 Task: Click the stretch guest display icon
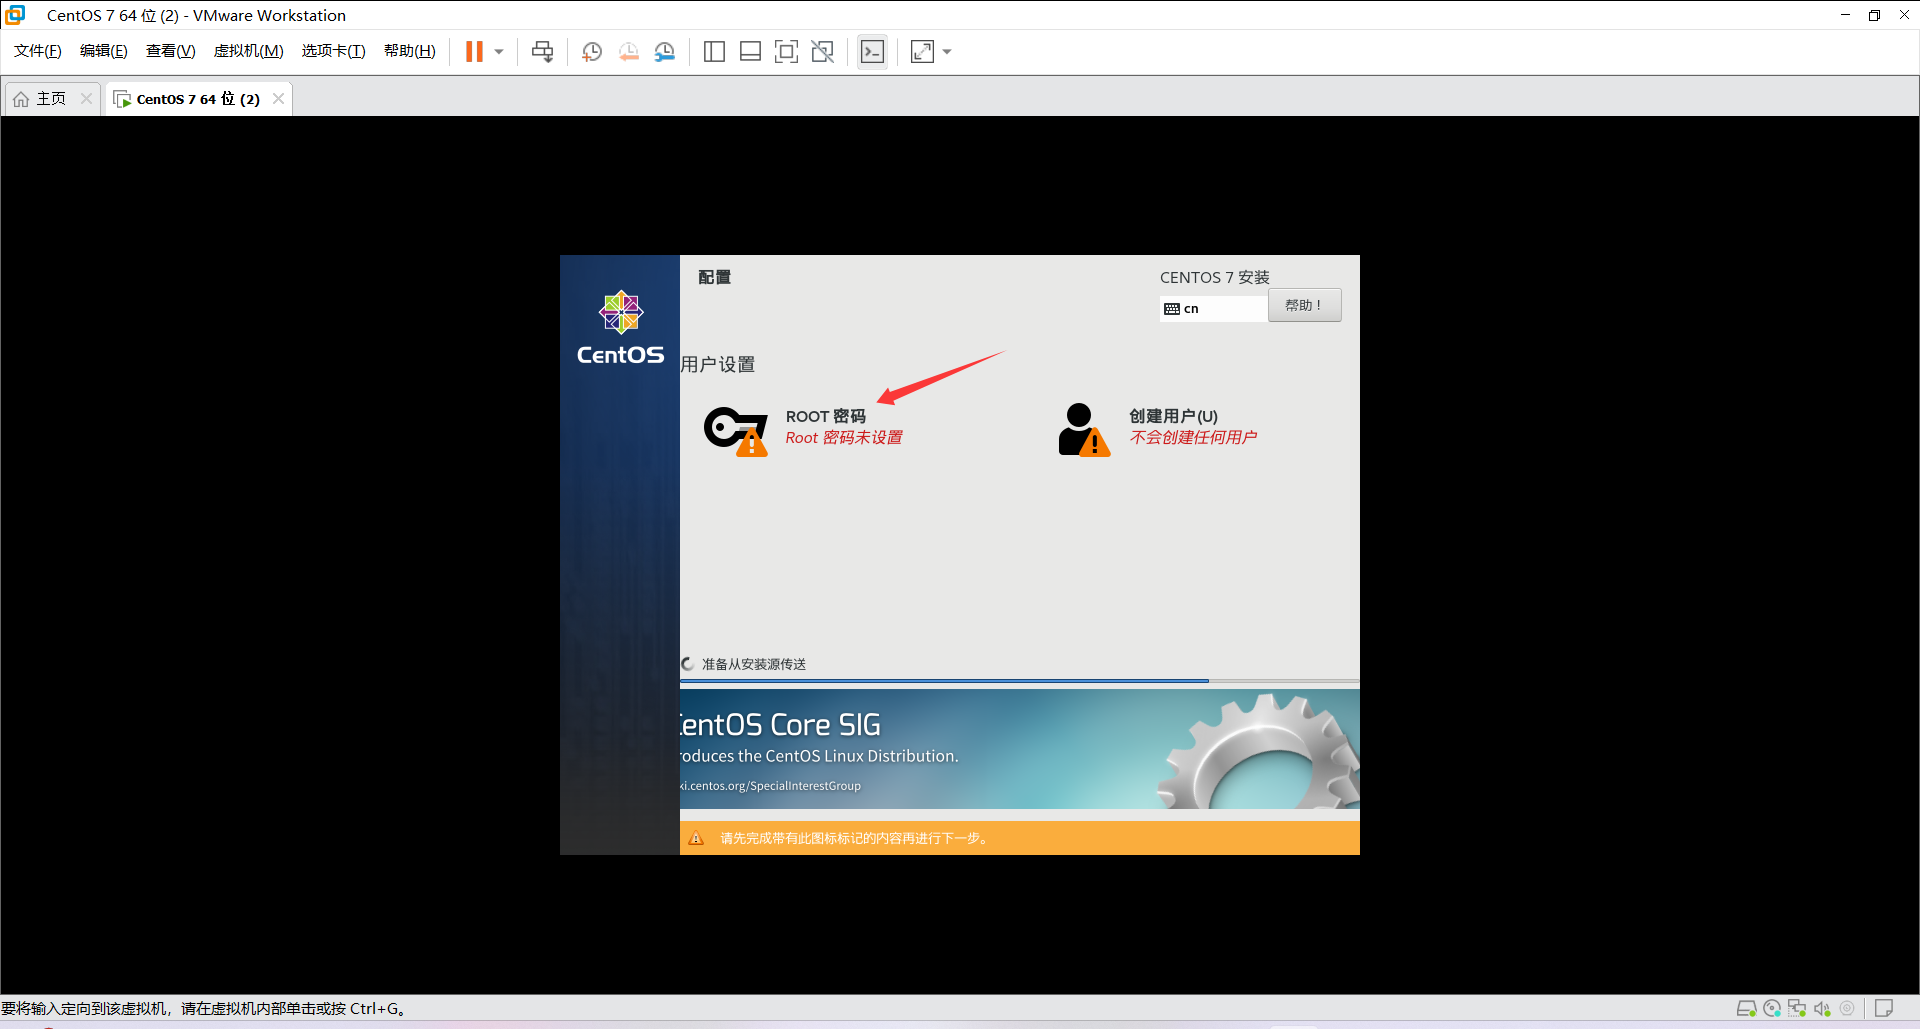click(x=922, y=52)
